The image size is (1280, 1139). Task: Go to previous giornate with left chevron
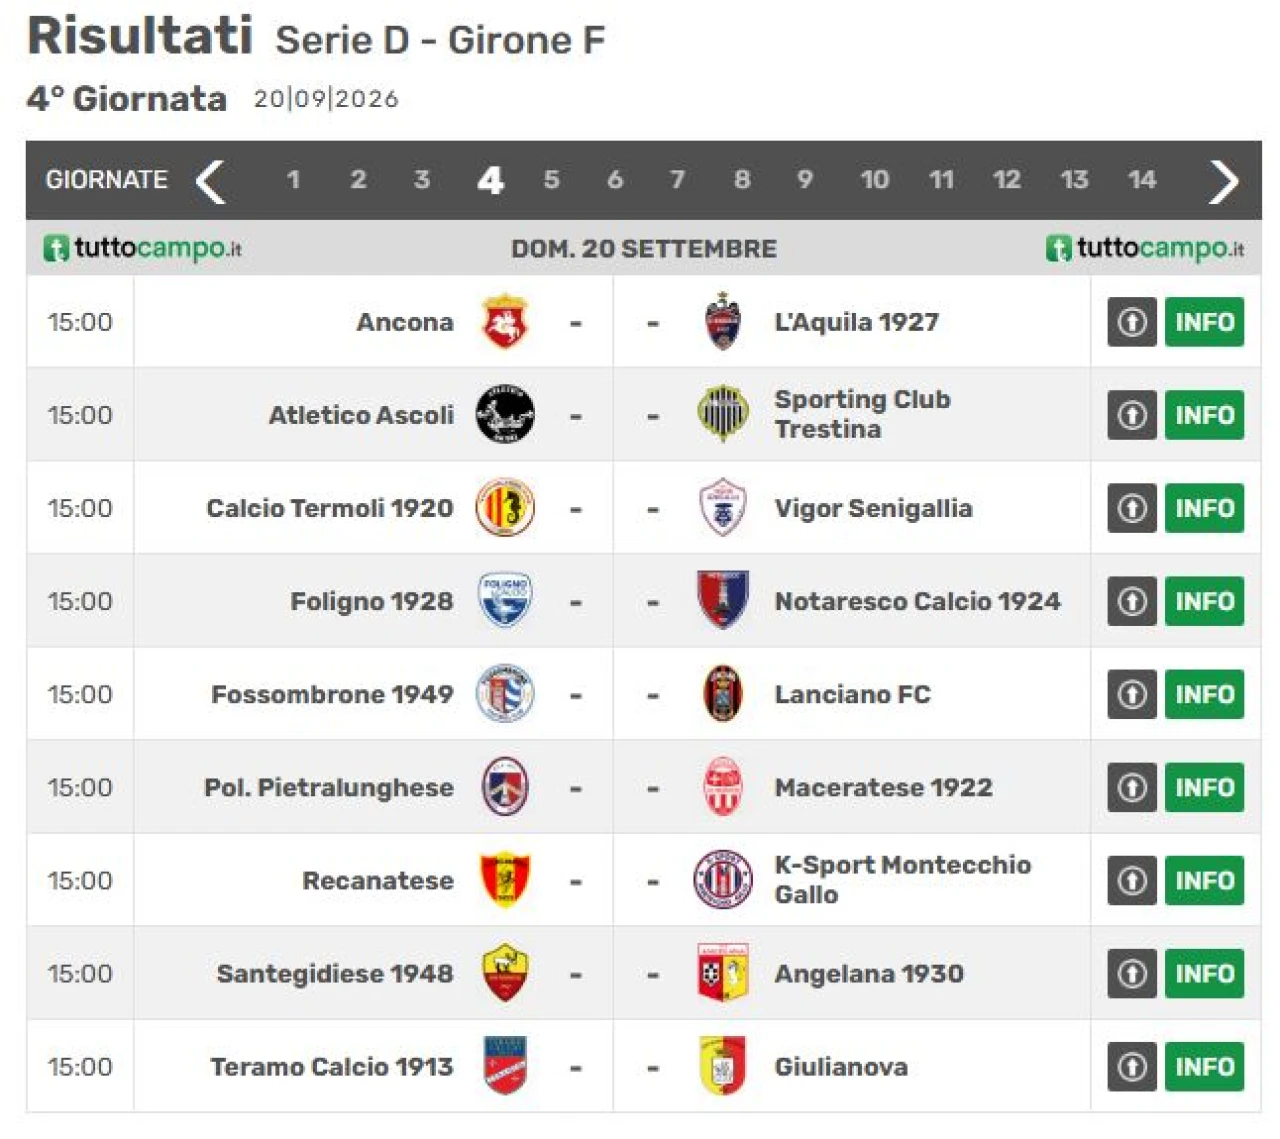[210, 181]
